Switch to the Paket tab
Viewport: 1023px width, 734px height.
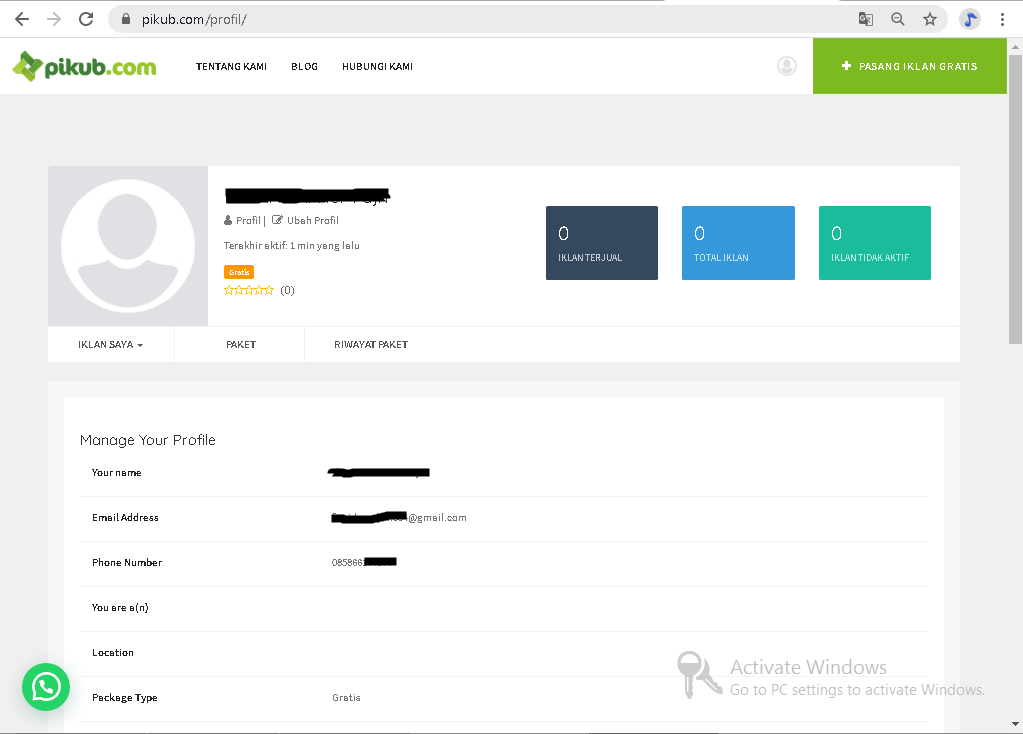(x=241, y=345)
